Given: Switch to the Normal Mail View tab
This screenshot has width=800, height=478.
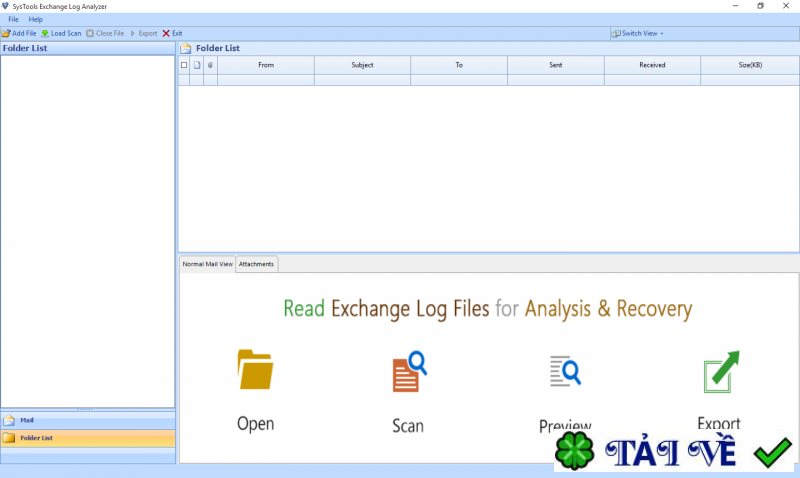Looking at the screenshot, I should click(x=207, y=264).
